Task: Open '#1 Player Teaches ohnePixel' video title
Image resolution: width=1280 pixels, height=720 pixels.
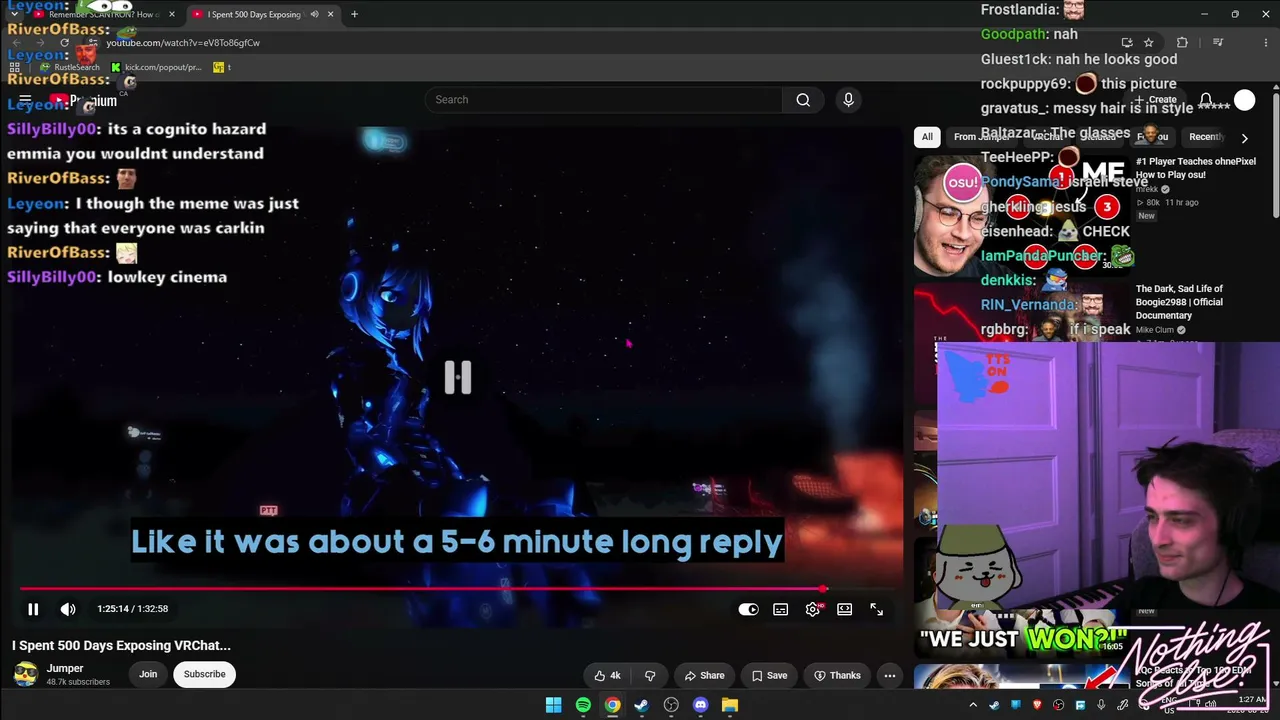Action: [1196, 168]
